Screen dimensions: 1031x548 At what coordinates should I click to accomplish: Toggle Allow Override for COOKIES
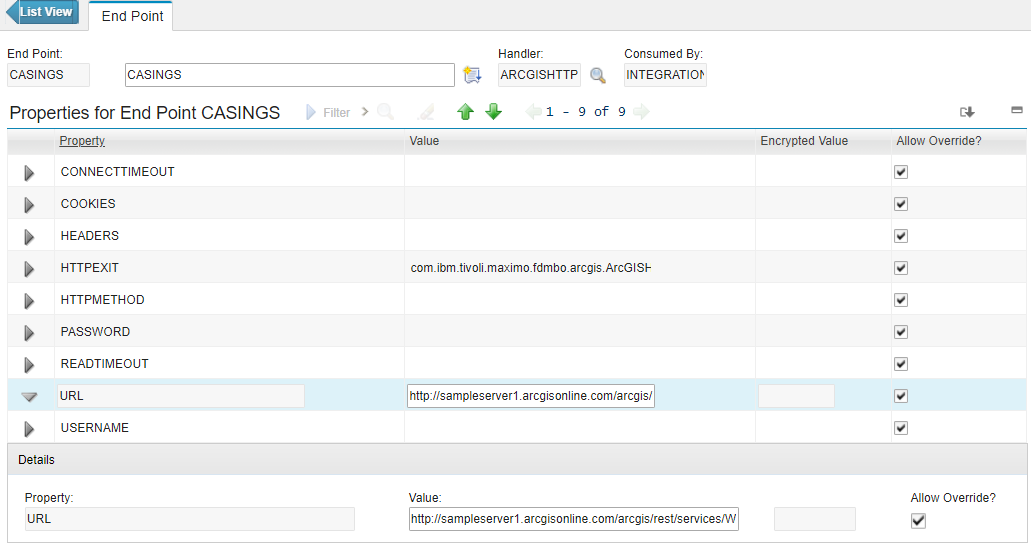click(x=901, y=204)
